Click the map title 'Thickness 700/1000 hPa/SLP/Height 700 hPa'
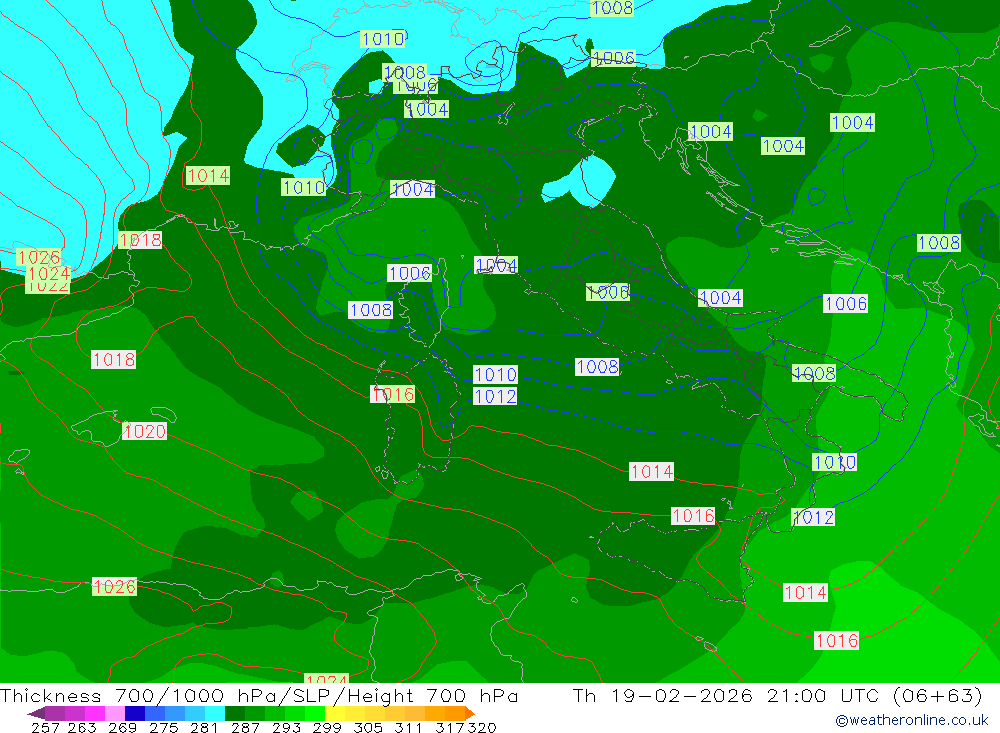This screenshot has width=1000, height=733. (x=259, y=695)
